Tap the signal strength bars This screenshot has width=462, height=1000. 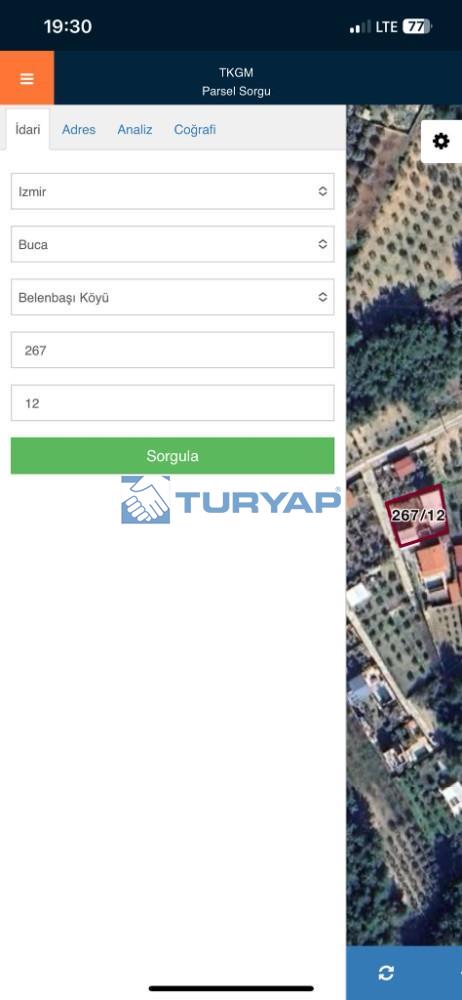click(x=361, y=27)
